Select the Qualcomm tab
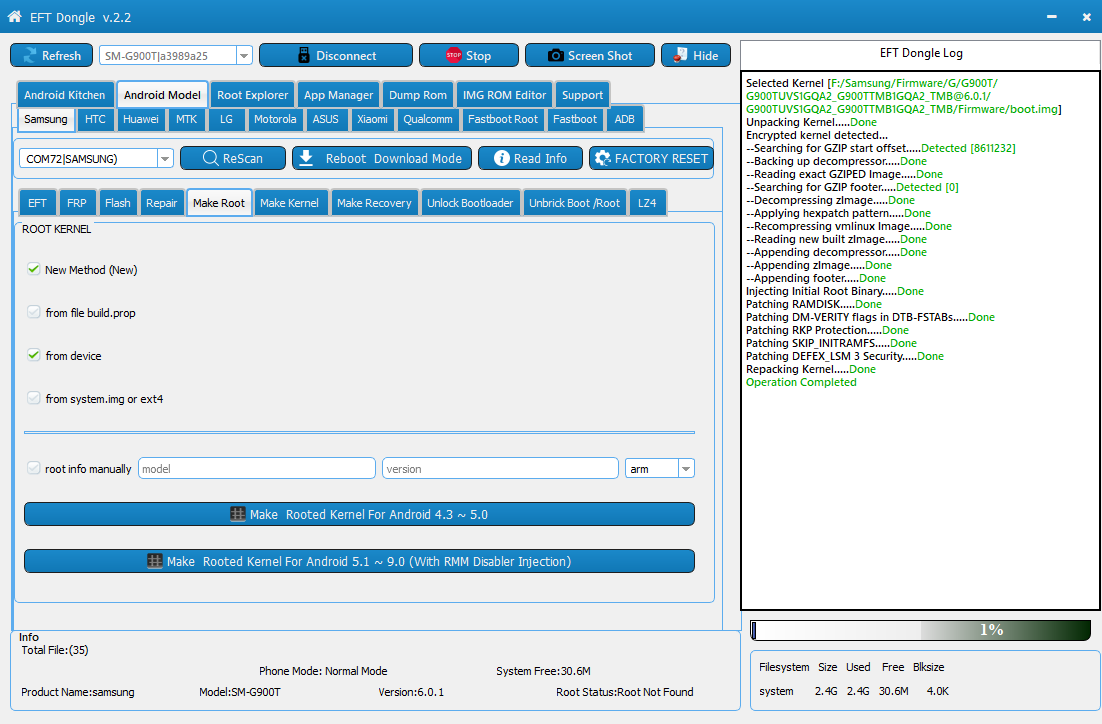Screen dimensions: 1102x724 (428, 119)
